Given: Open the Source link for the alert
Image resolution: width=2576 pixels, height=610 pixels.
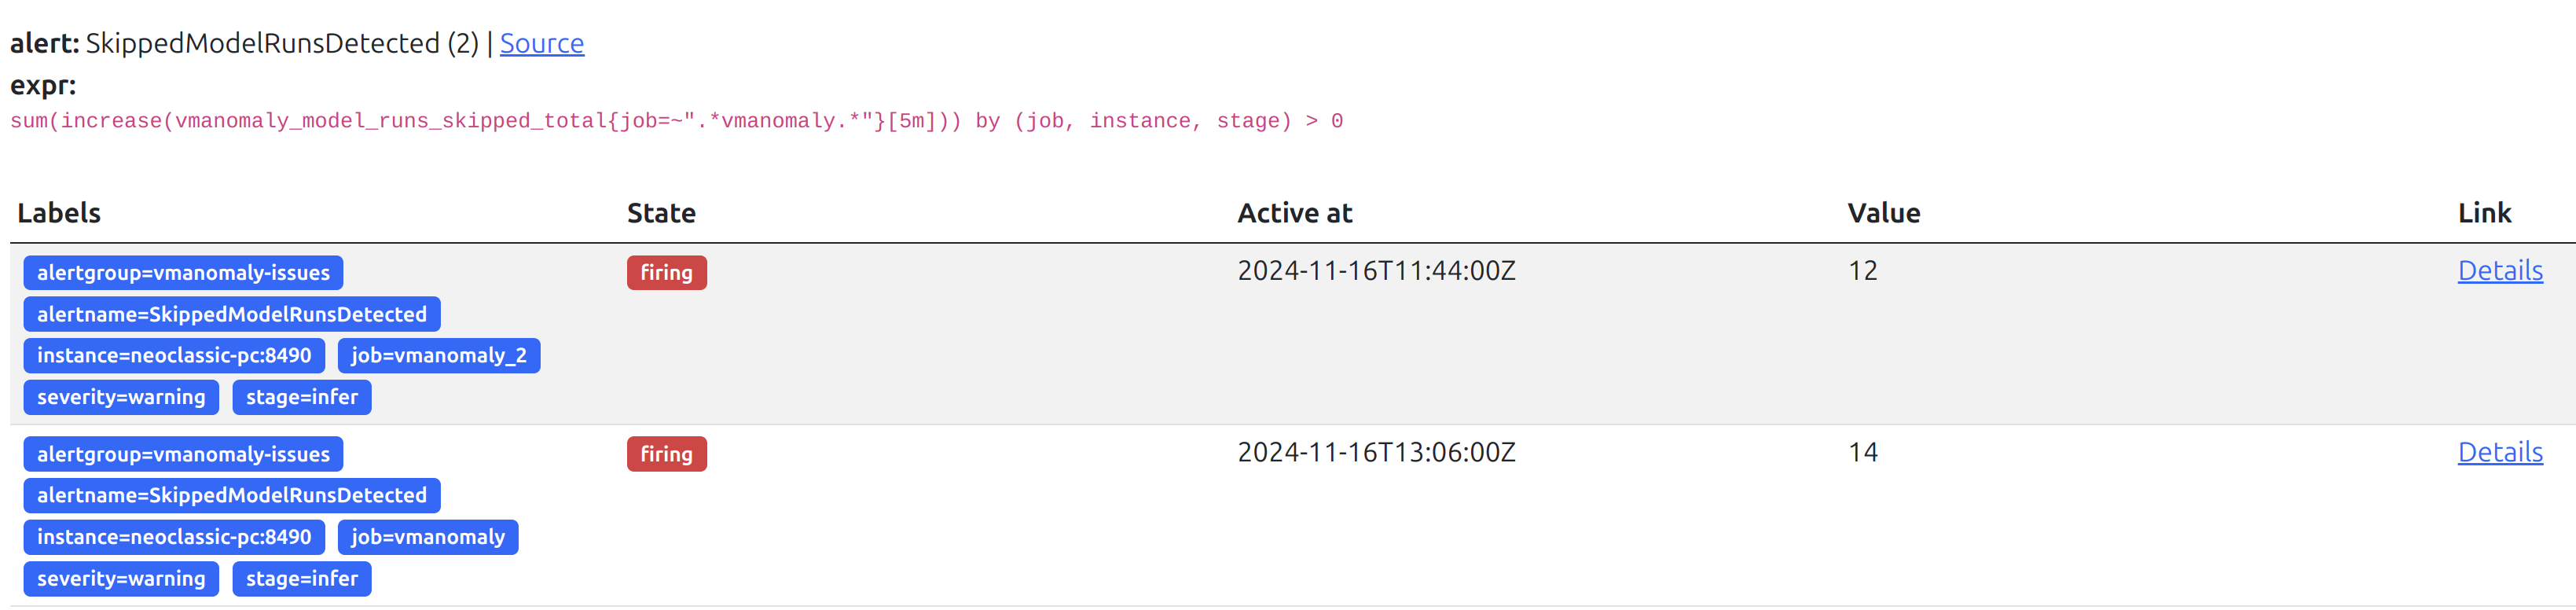Looking at the screenshot, I should coord(541,44).
